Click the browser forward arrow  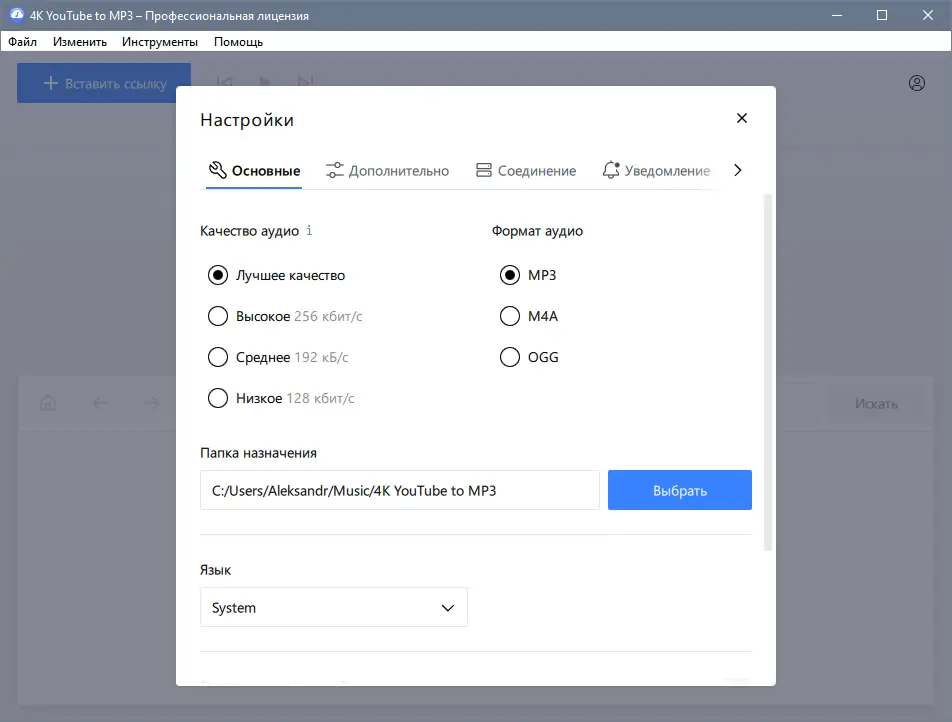coord(151,403)
